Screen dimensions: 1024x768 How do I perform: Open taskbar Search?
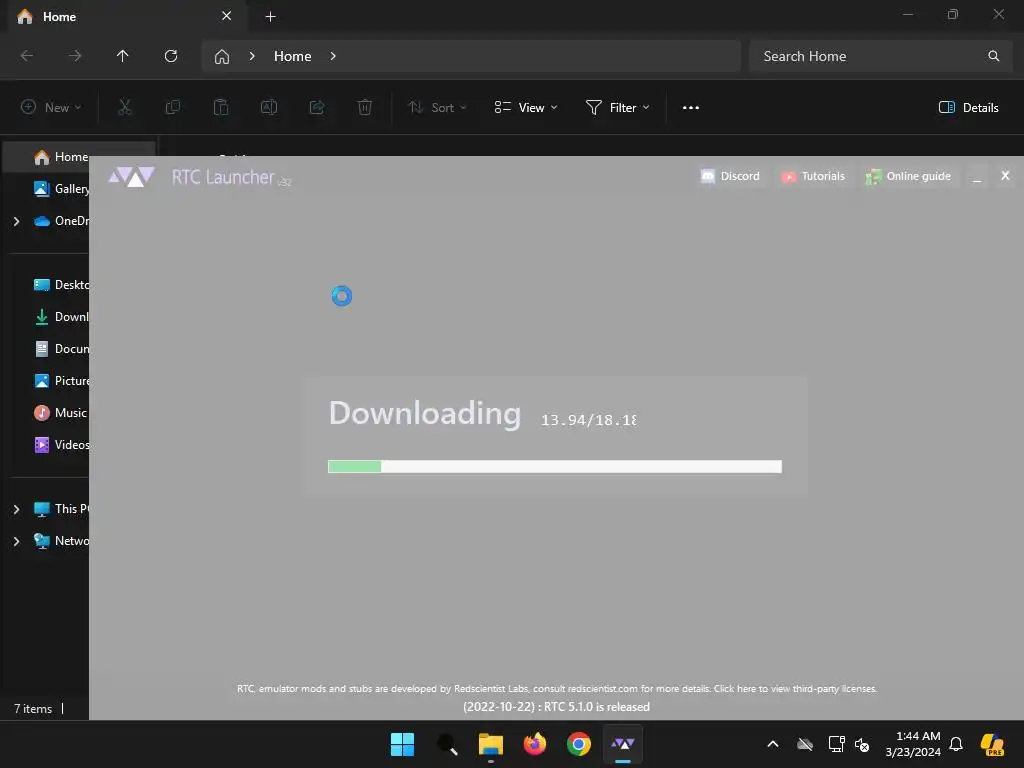(x=447, y=744)
